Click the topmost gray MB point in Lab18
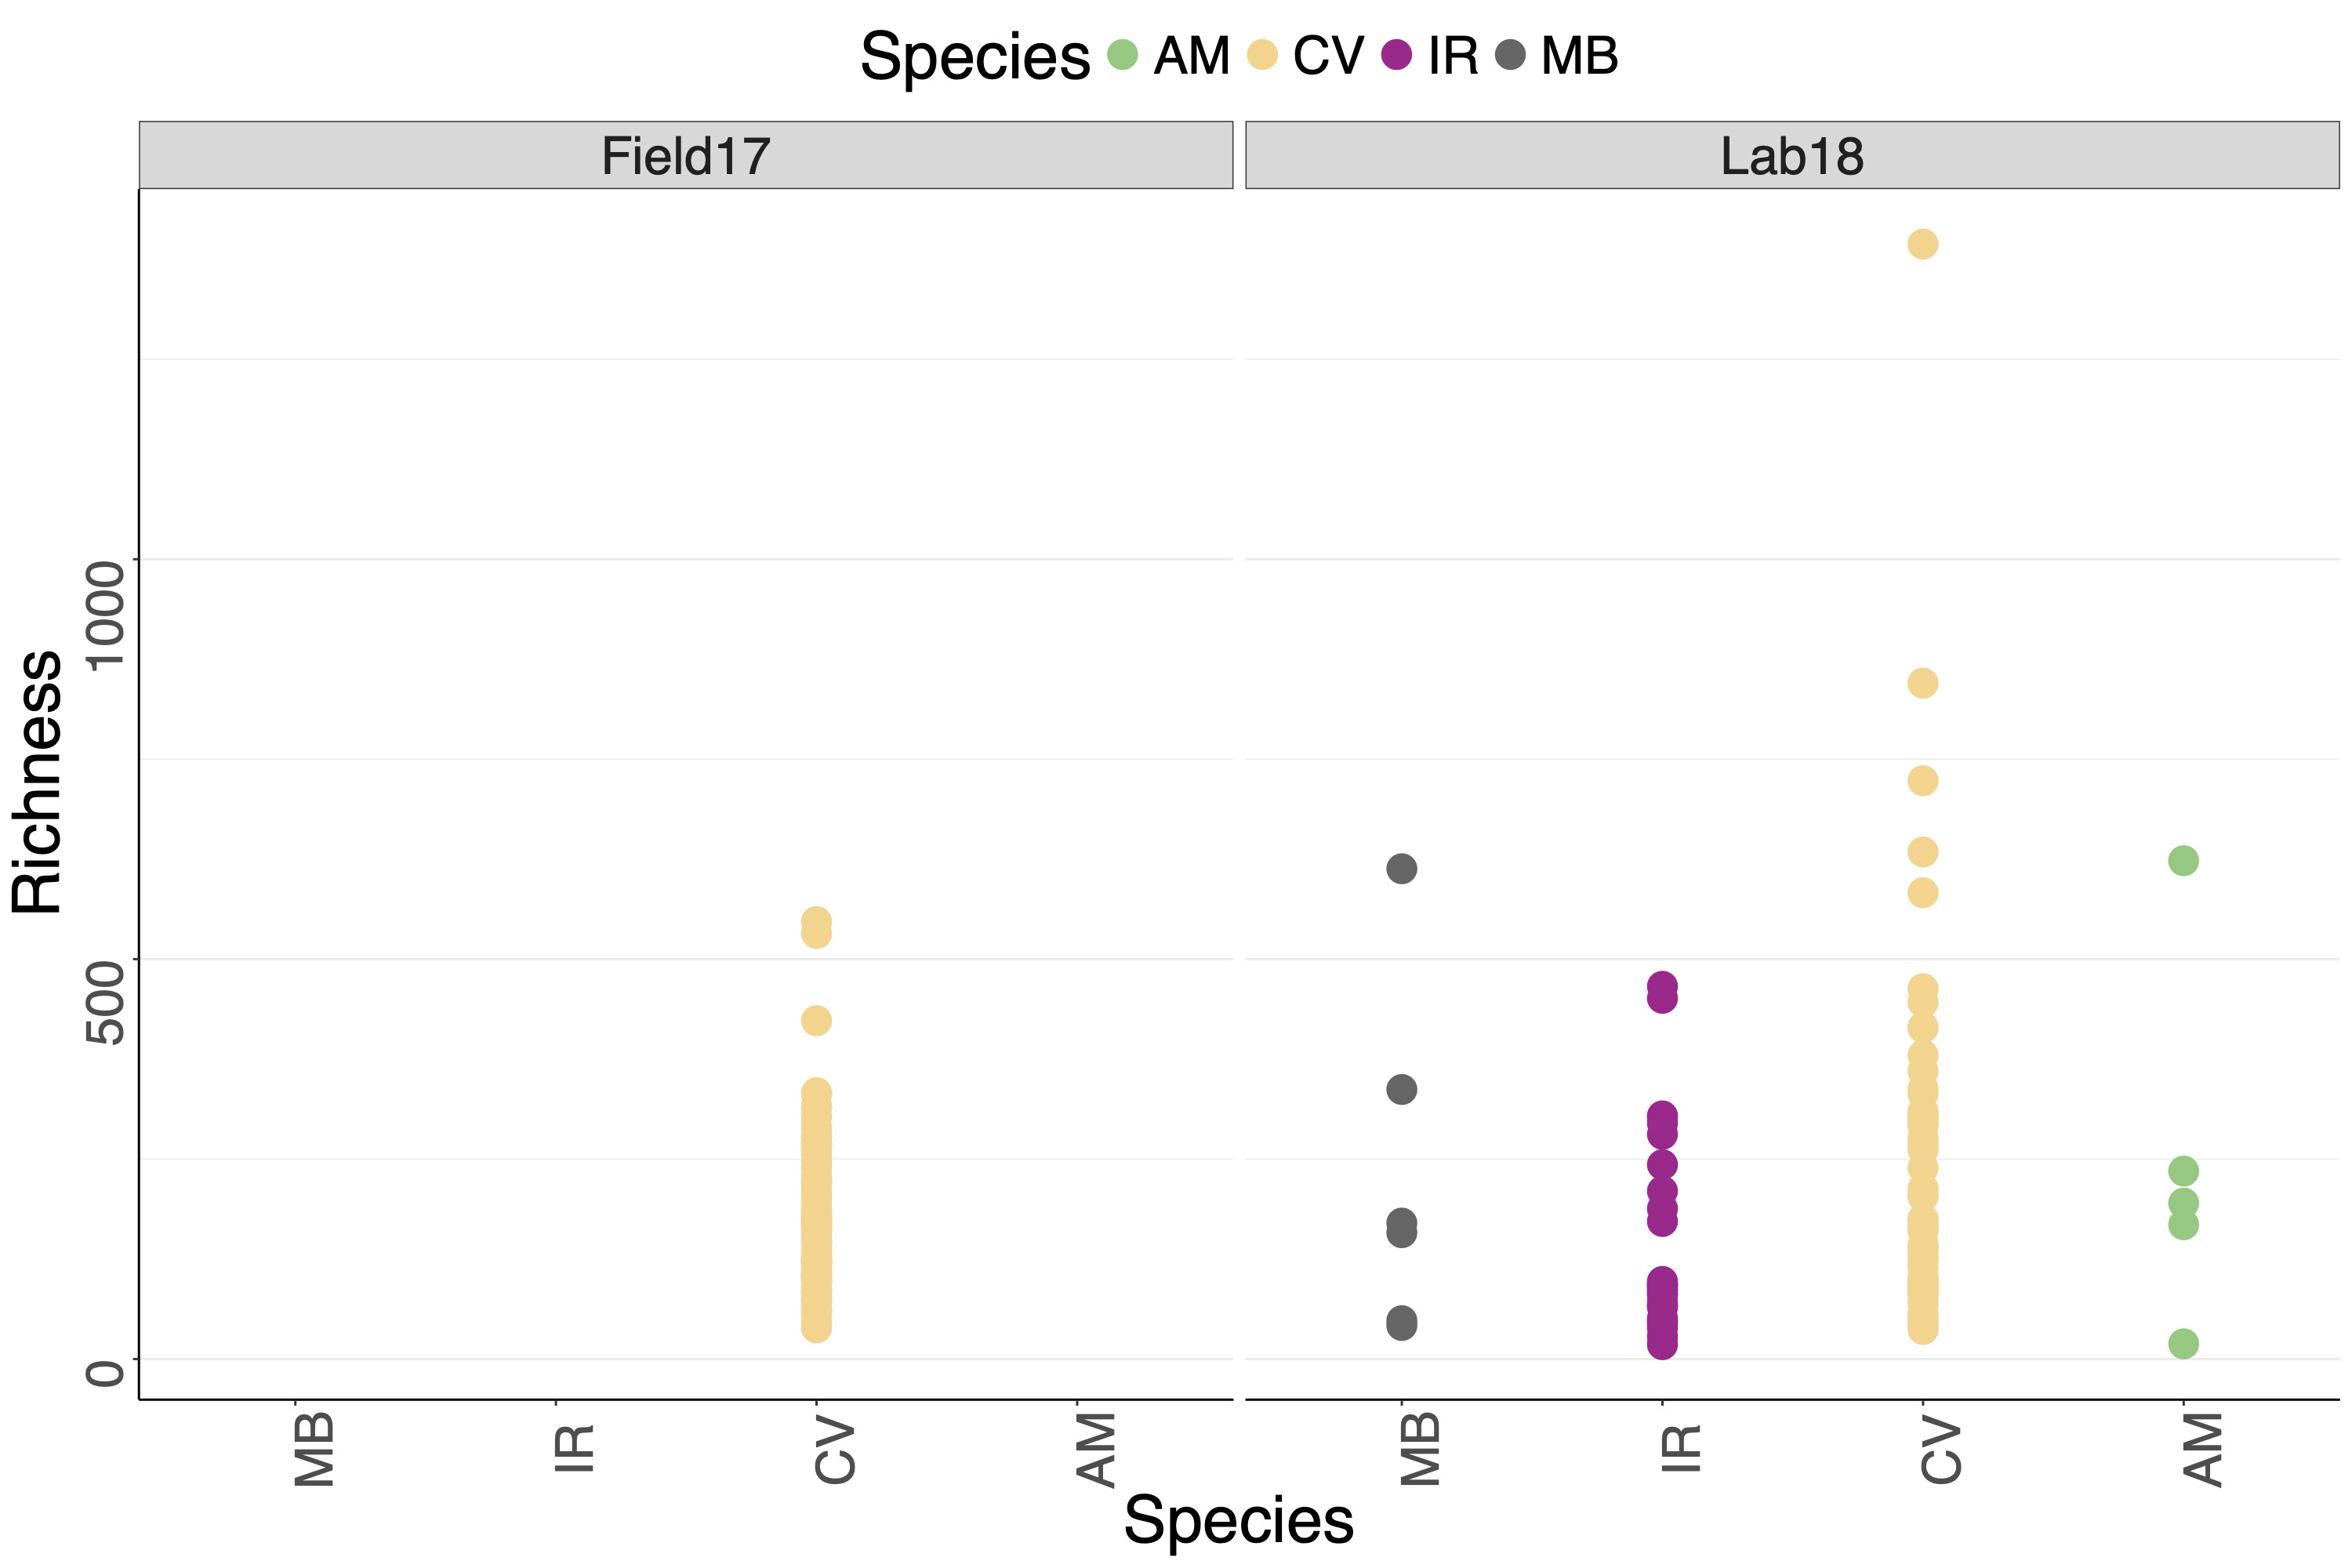Image resolution: width=2352 pixels, height=1568 pixels. pos(1401,869)
